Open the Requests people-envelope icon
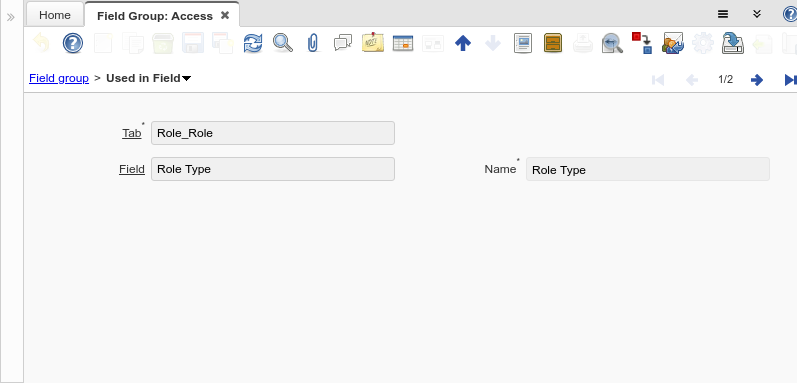The height and width of the screenshot is (383, 797). click(x=673, y=43)
